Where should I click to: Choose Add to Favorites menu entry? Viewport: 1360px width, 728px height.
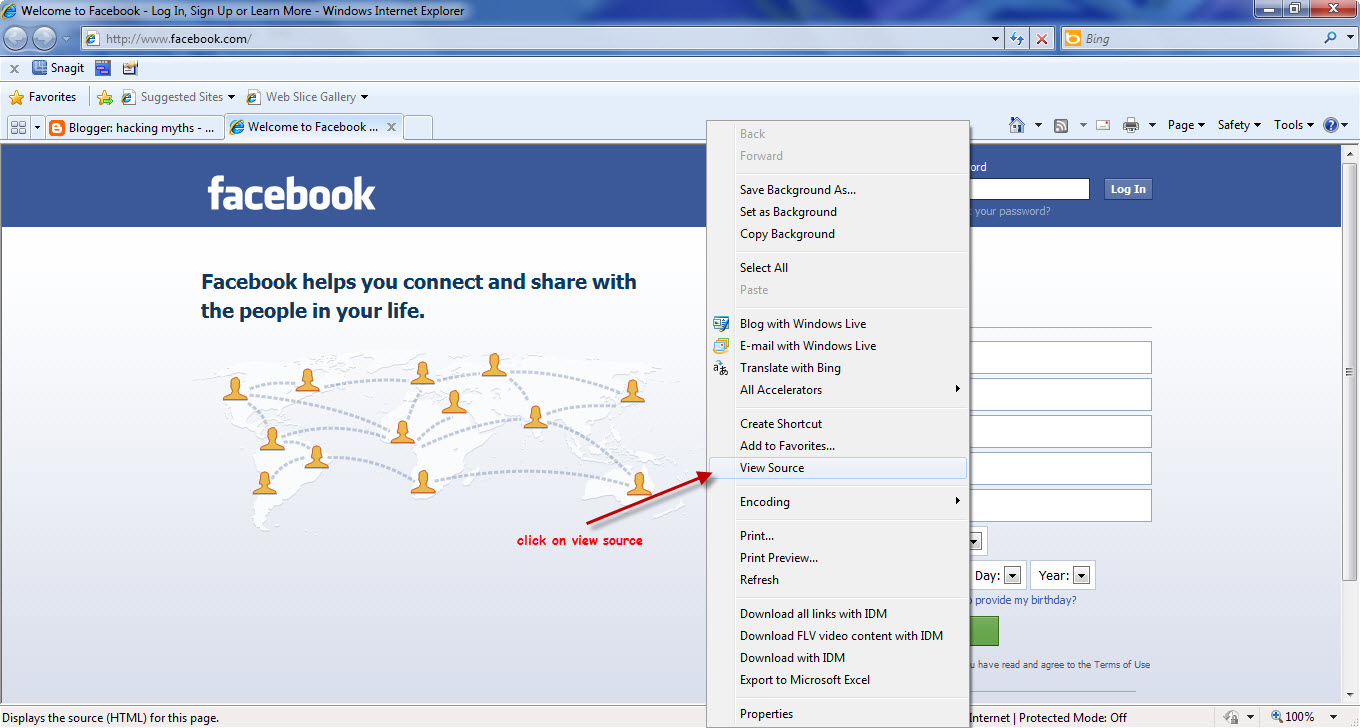tap(838, 446)
